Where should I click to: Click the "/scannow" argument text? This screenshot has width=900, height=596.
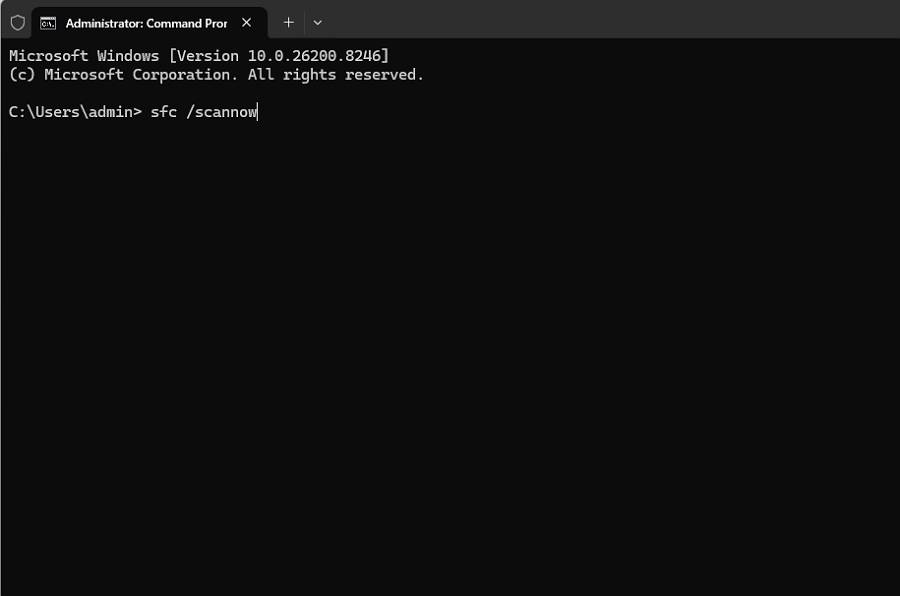click(x=221, y=112)
